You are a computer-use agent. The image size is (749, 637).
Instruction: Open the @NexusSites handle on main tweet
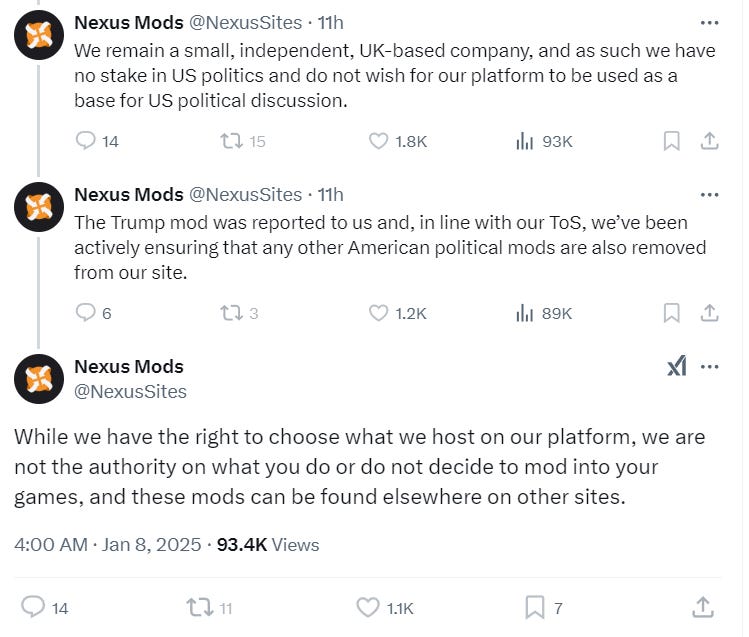pyautogui.click(x=130, y=392)
